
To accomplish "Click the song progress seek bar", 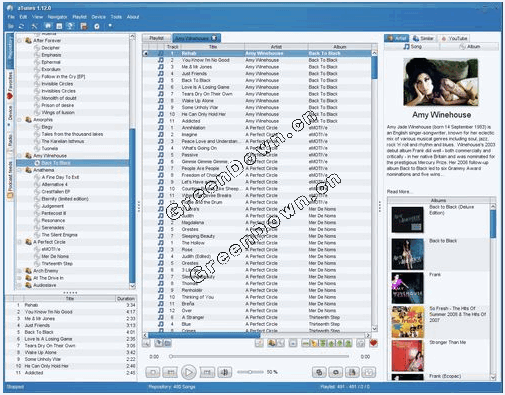I will pyautogui.click(x=259, y=356).
